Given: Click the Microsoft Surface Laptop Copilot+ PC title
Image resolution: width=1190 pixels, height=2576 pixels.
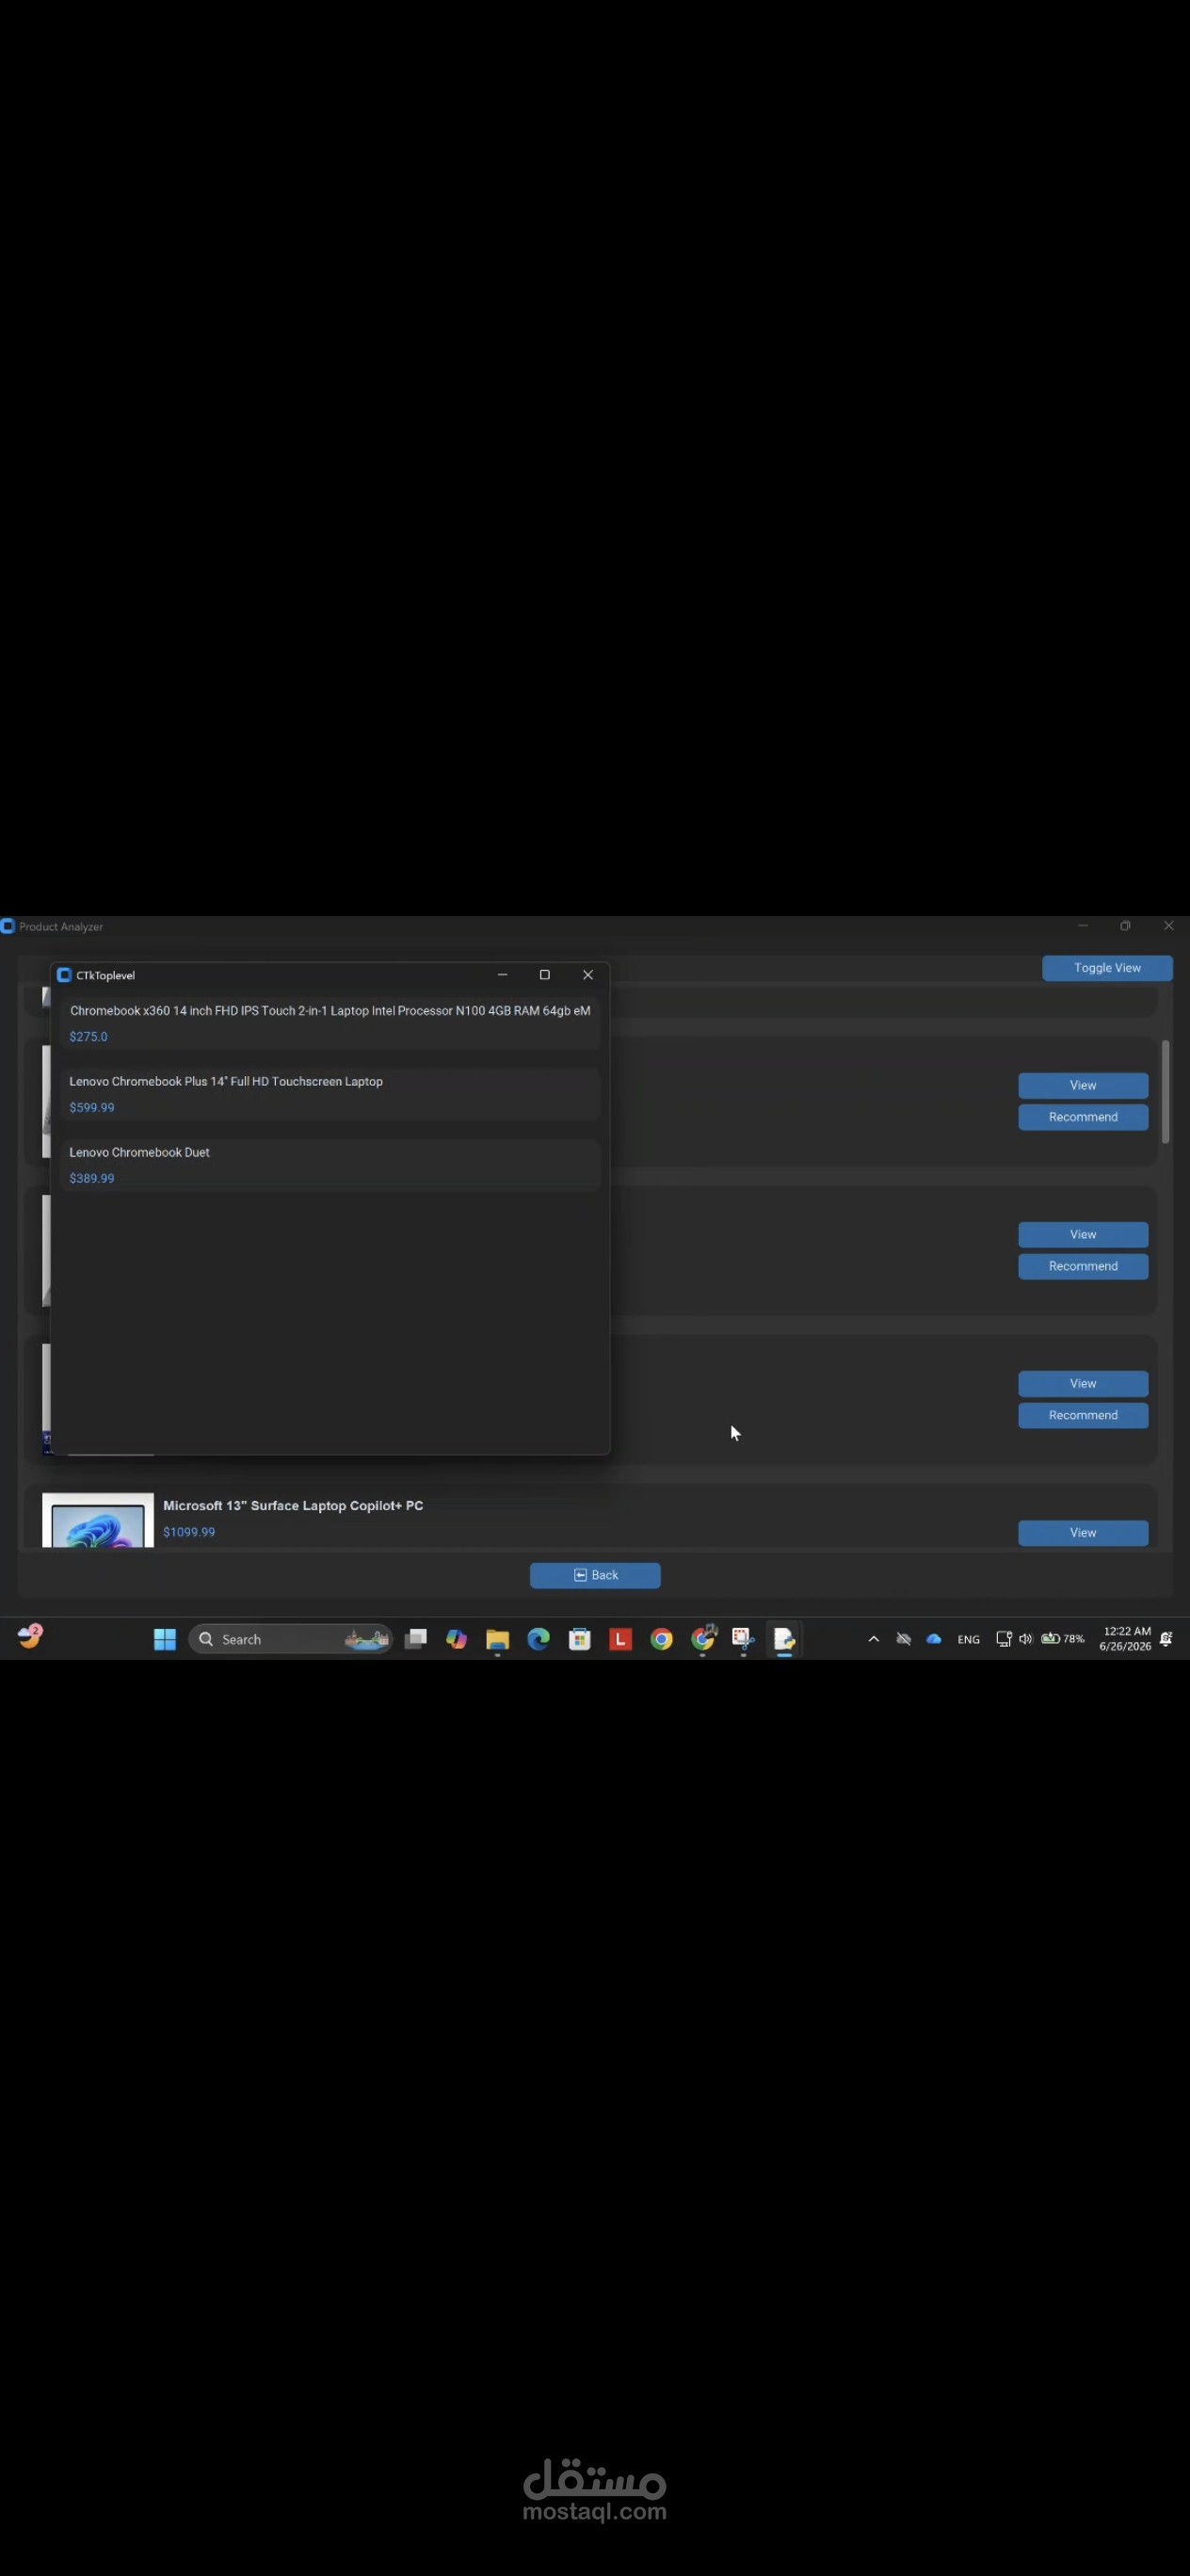Looking at the screenshot, I should pyautogui.click(x=293, y=1506).
